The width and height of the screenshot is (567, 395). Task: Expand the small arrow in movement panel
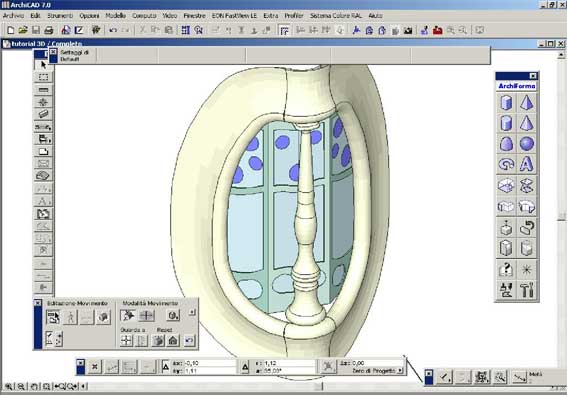coord(192,312)
